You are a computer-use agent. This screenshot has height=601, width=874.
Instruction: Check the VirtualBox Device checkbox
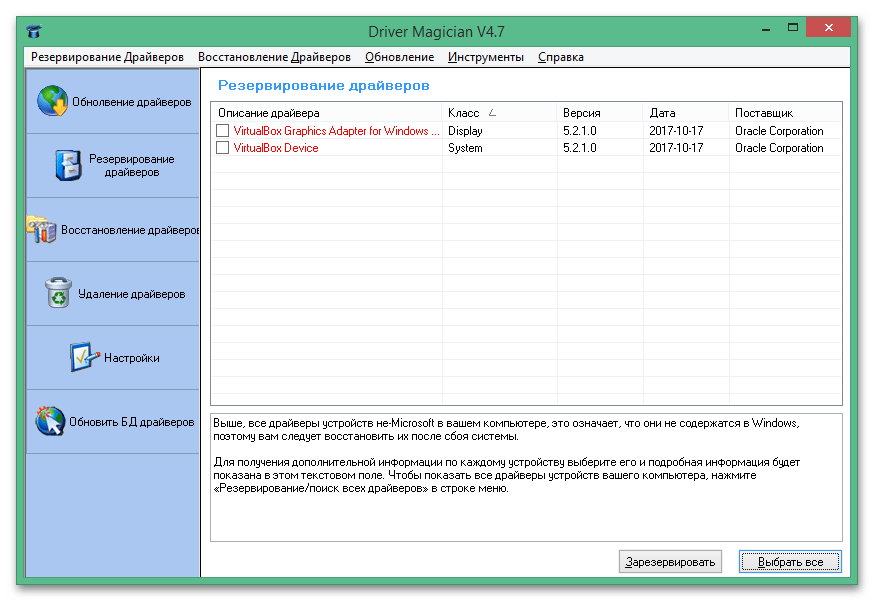point(222,148)
